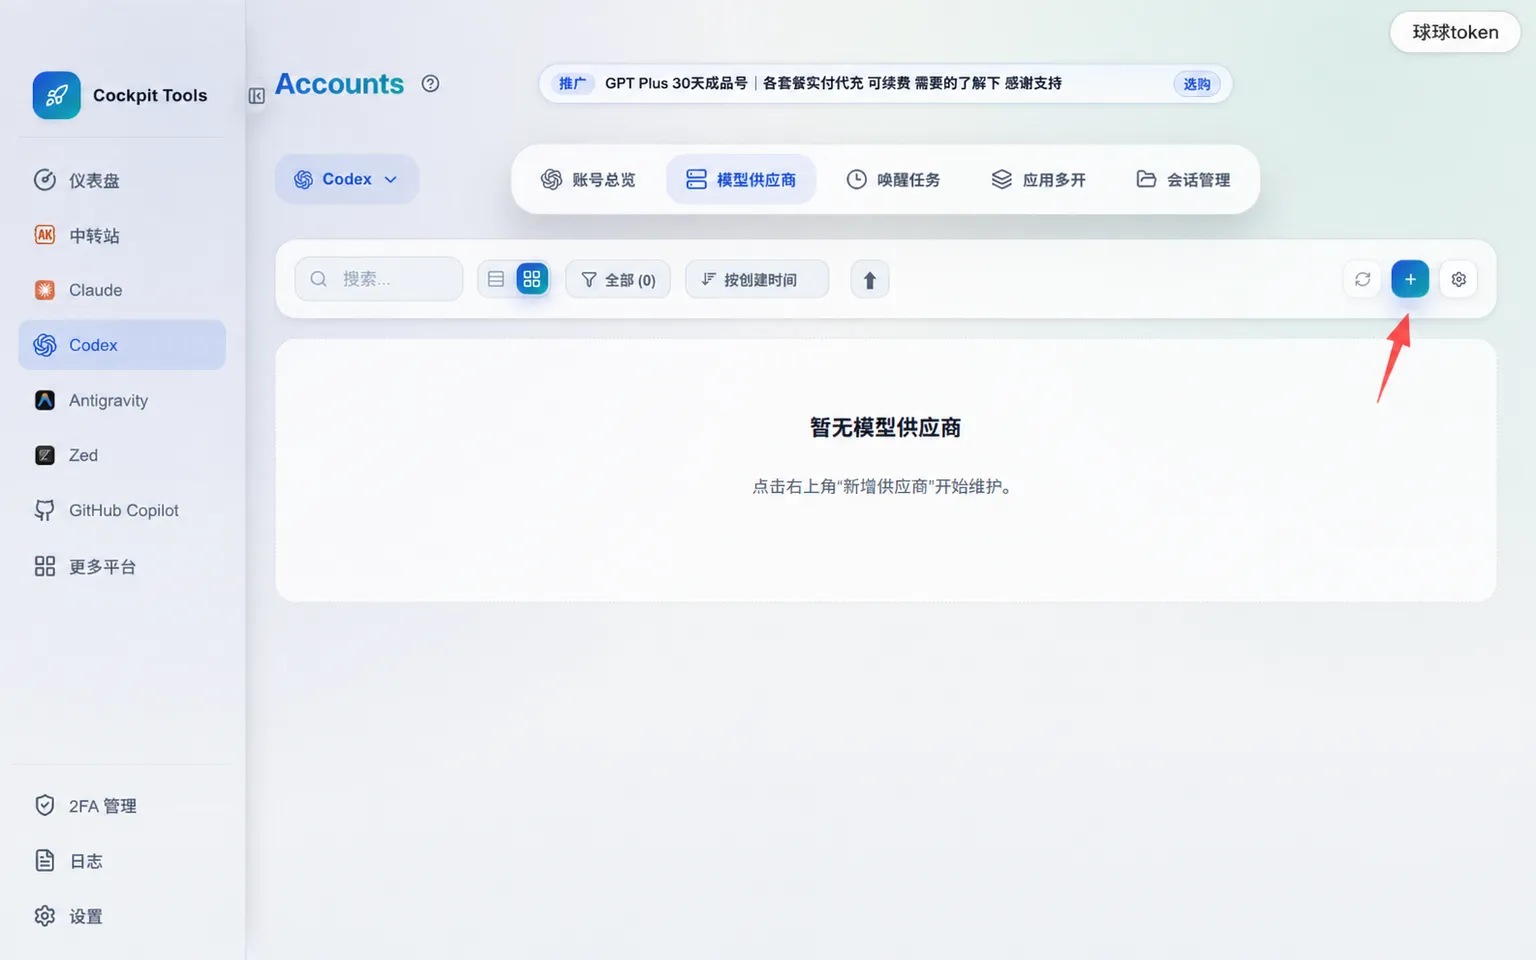The image size is (1536, 960).
Task: Click the Cockpit Tools rocket logo
Action: [x=56, y=95]
